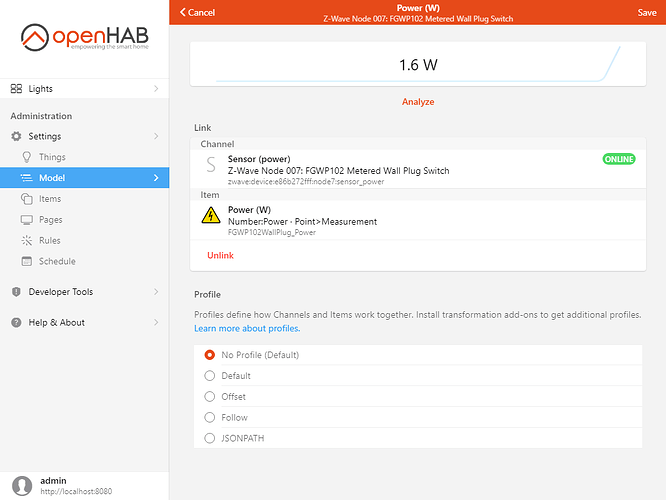Expand the Help & About chevron
The width and height of the screenshot is (666, 500).
(x=156, y=323)
